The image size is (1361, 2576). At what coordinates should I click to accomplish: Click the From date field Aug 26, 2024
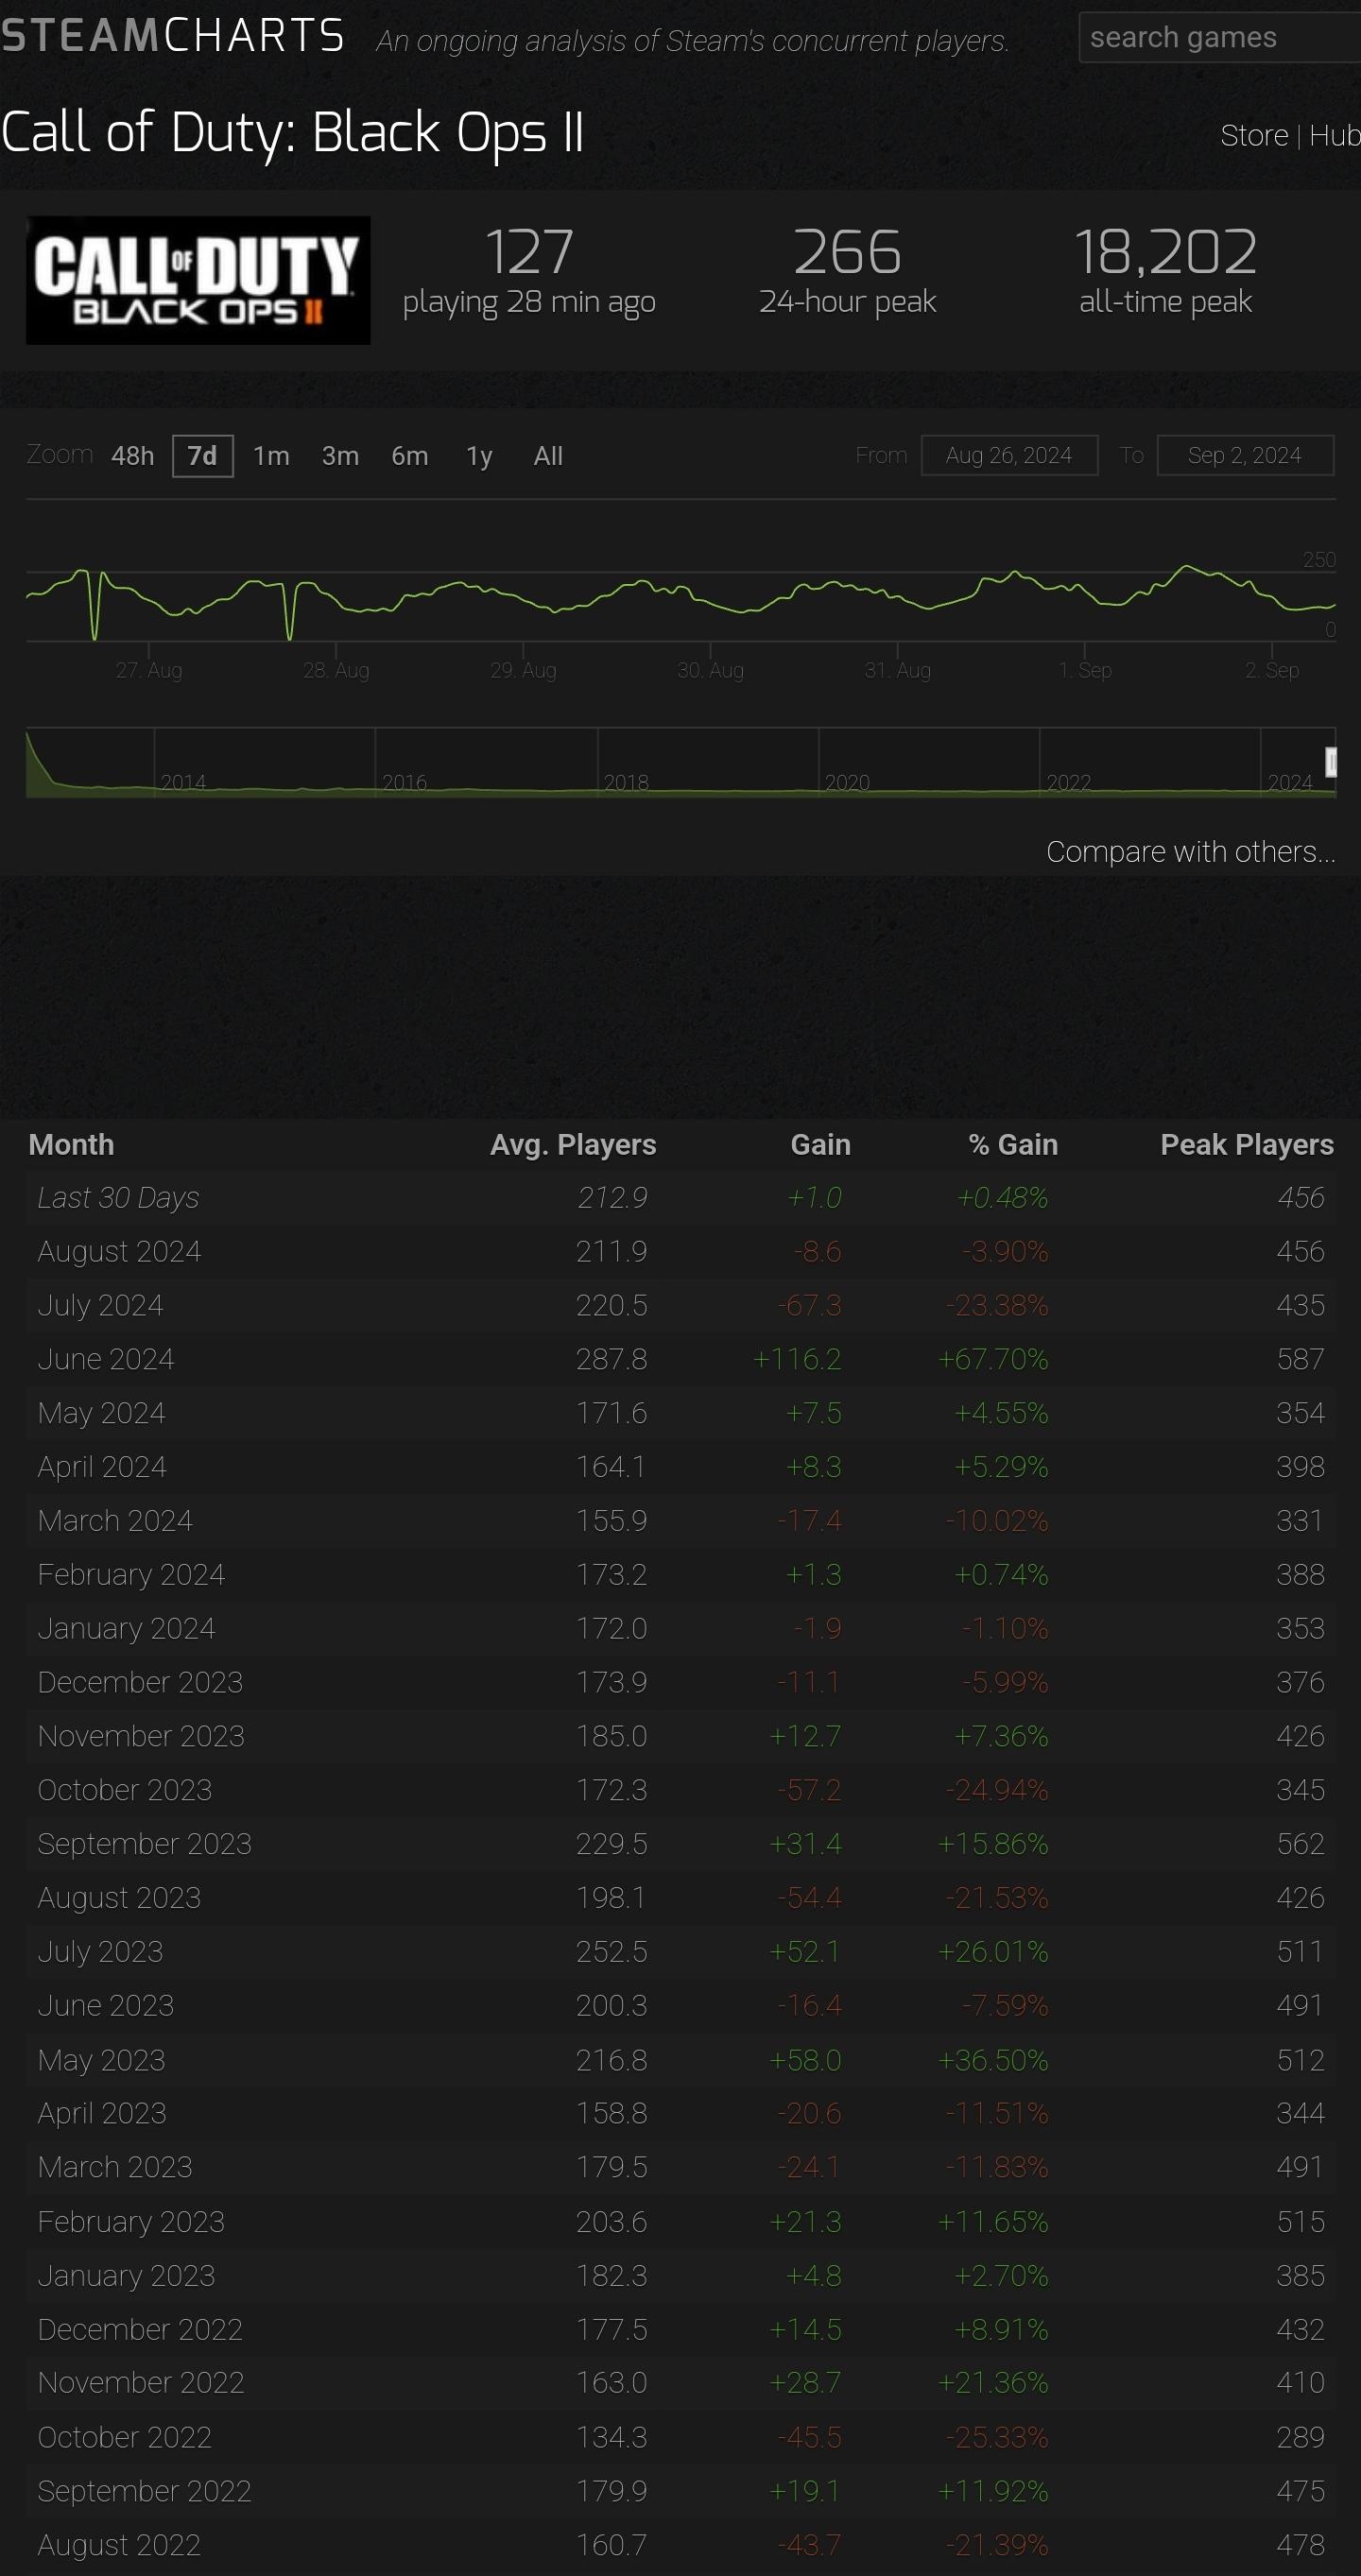pyautogui.click(x=1009, y=455)
